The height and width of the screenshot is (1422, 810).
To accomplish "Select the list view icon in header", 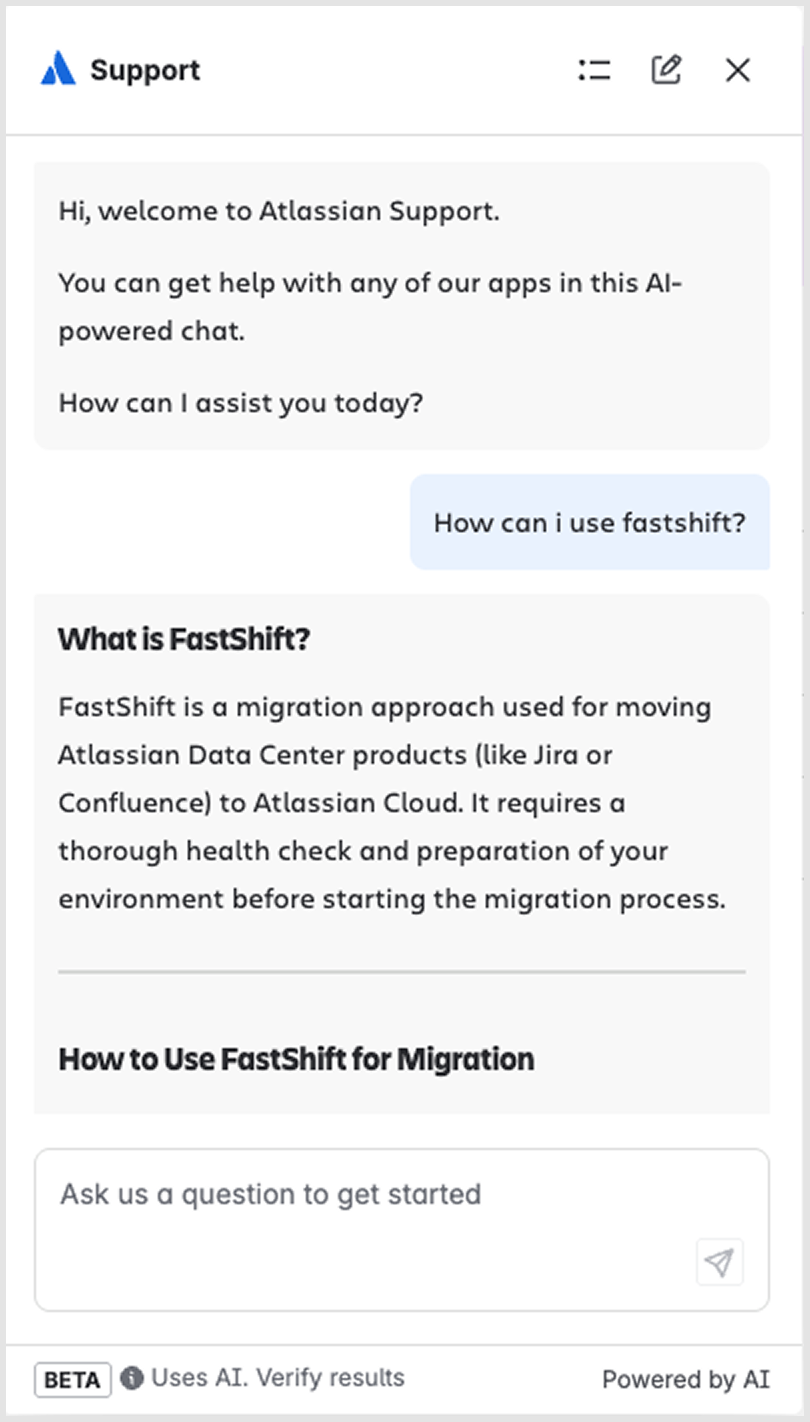I will pyautogui.click(x=594, y=69).
